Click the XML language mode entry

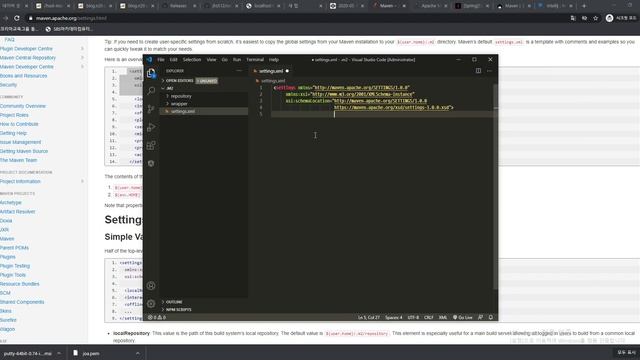point(442,317)
